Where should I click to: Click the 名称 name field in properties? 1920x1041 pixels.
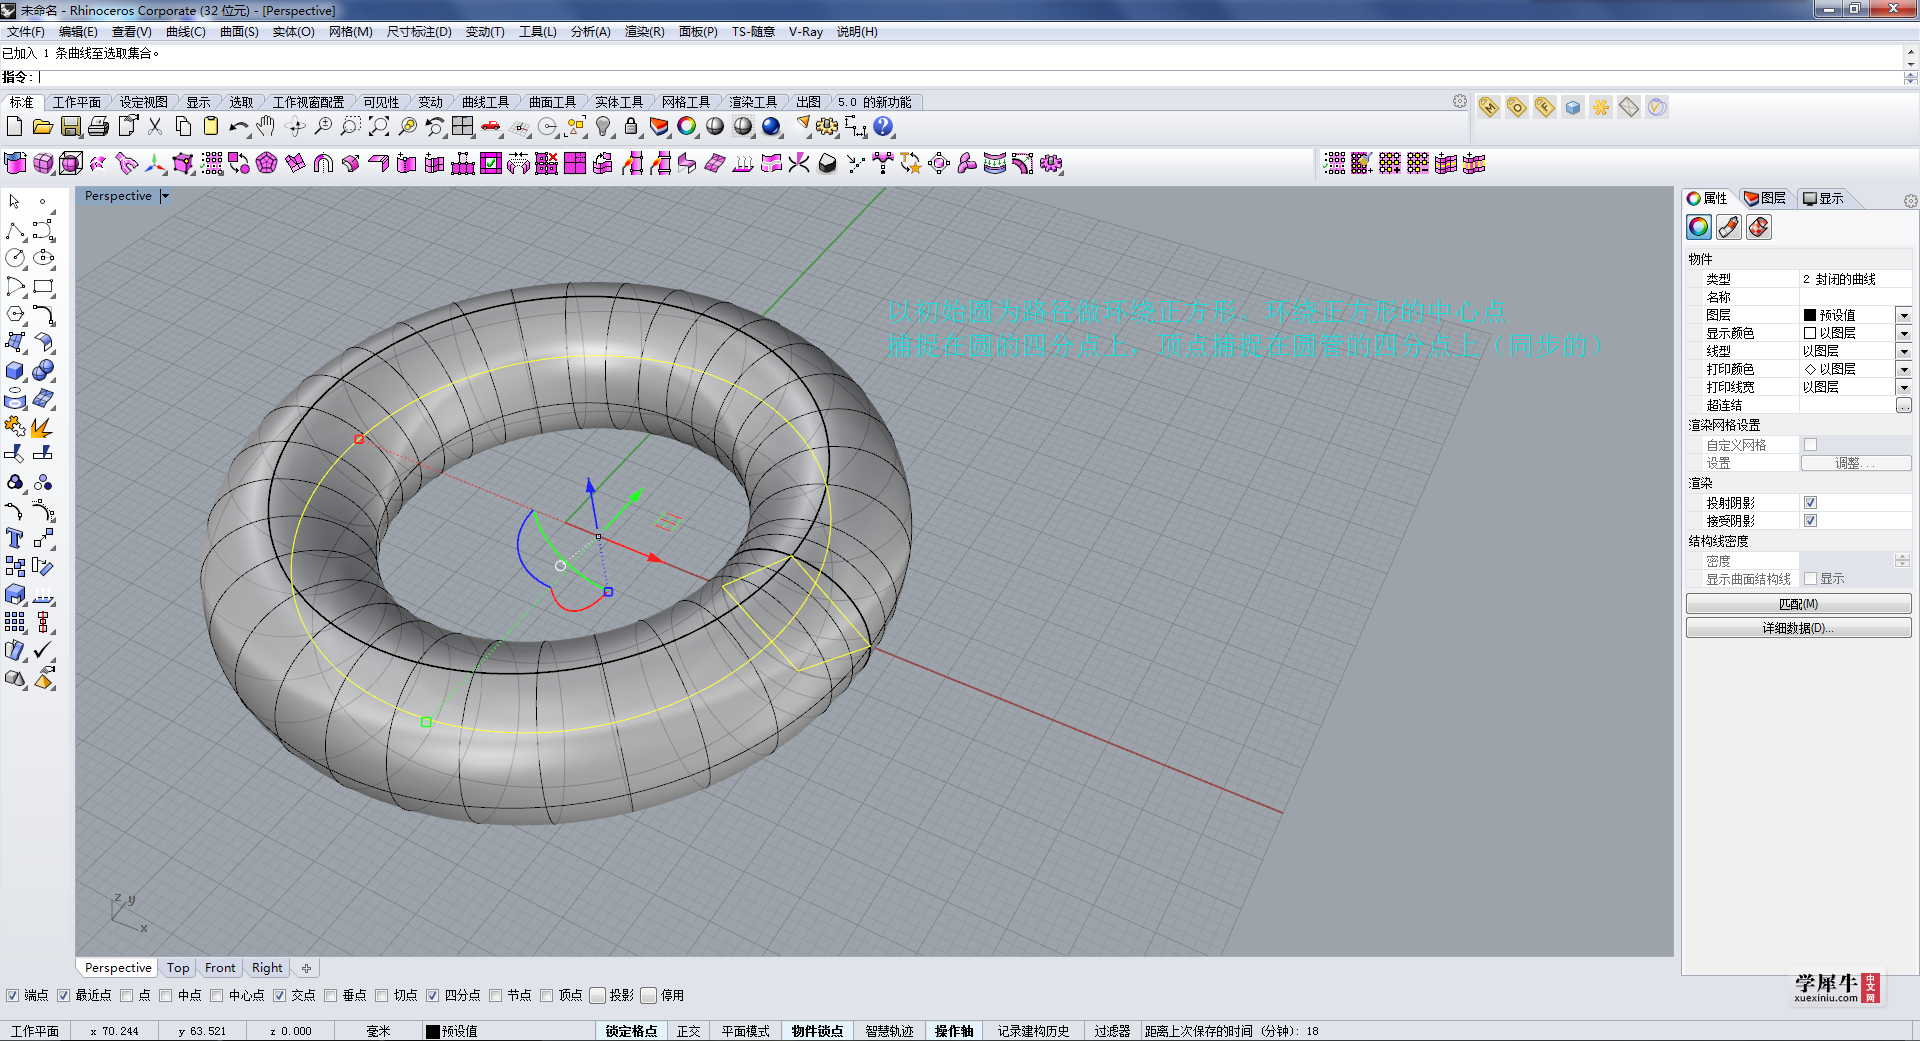coord(1855,297)
